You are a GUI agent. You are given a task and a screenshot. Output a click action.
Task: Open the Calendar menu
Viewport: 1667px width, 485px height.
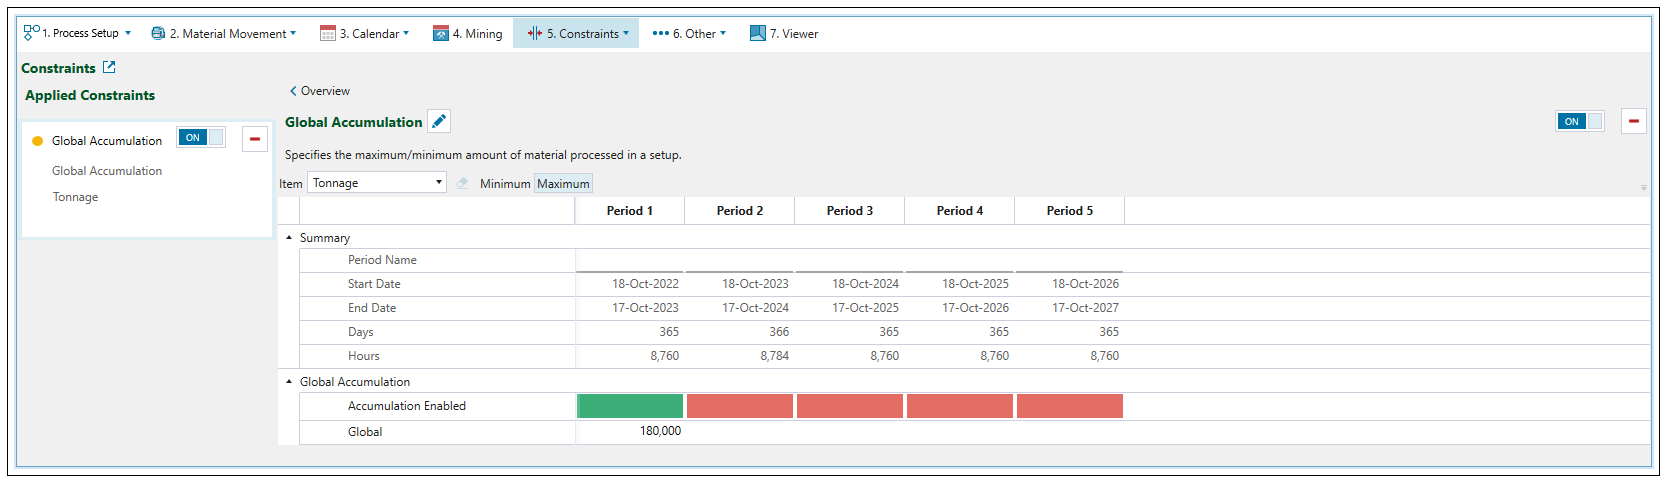coord(365,33)
